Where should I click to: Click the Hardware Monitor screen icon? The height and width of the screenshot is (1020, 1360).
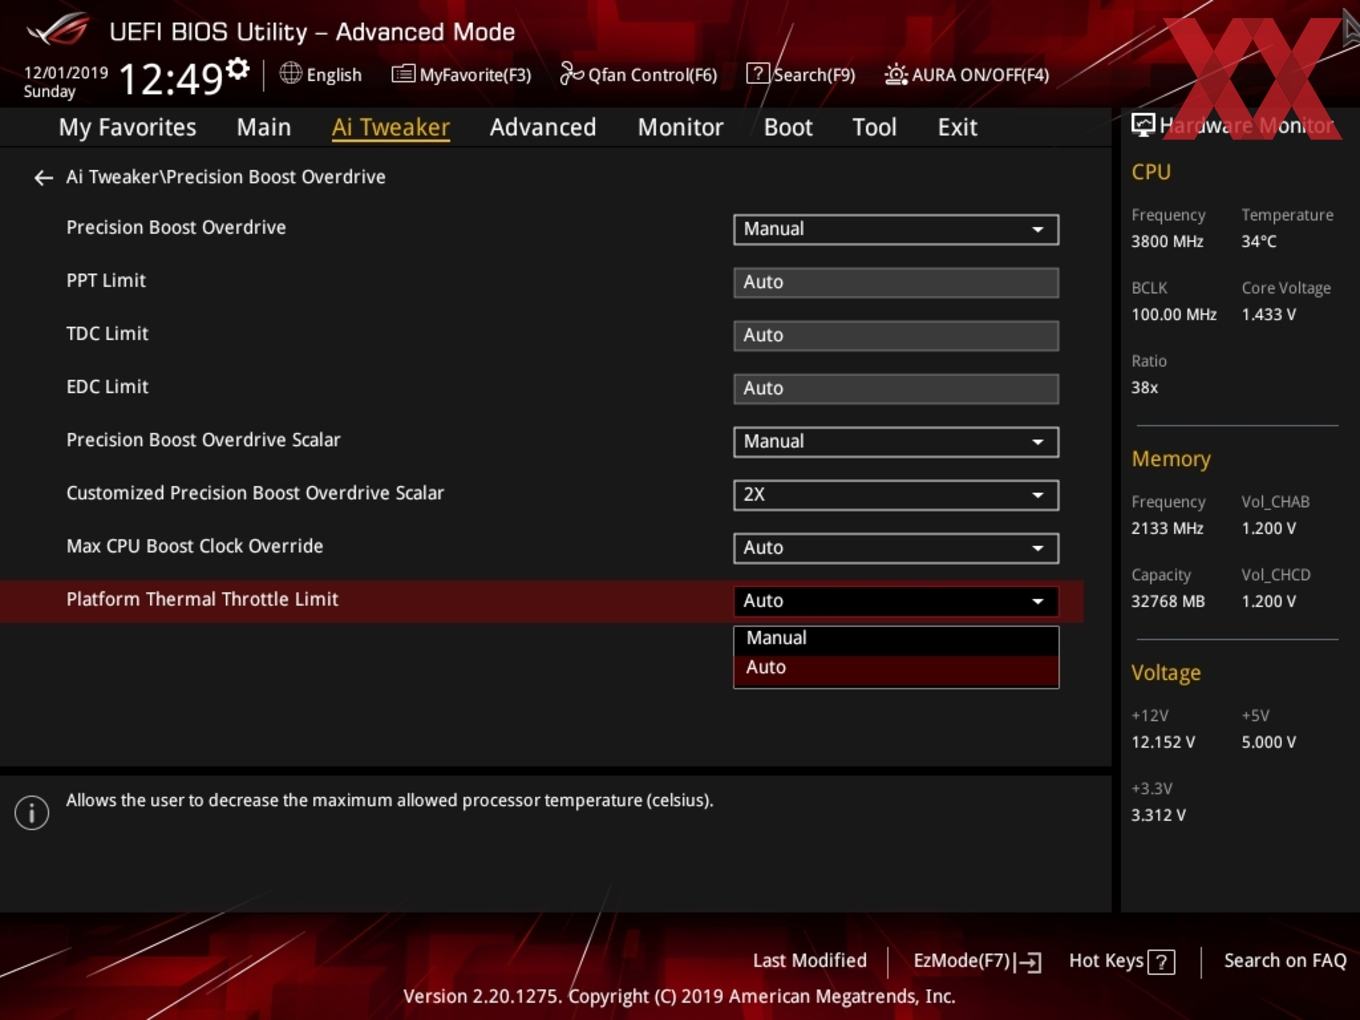tap(1142, 125)
